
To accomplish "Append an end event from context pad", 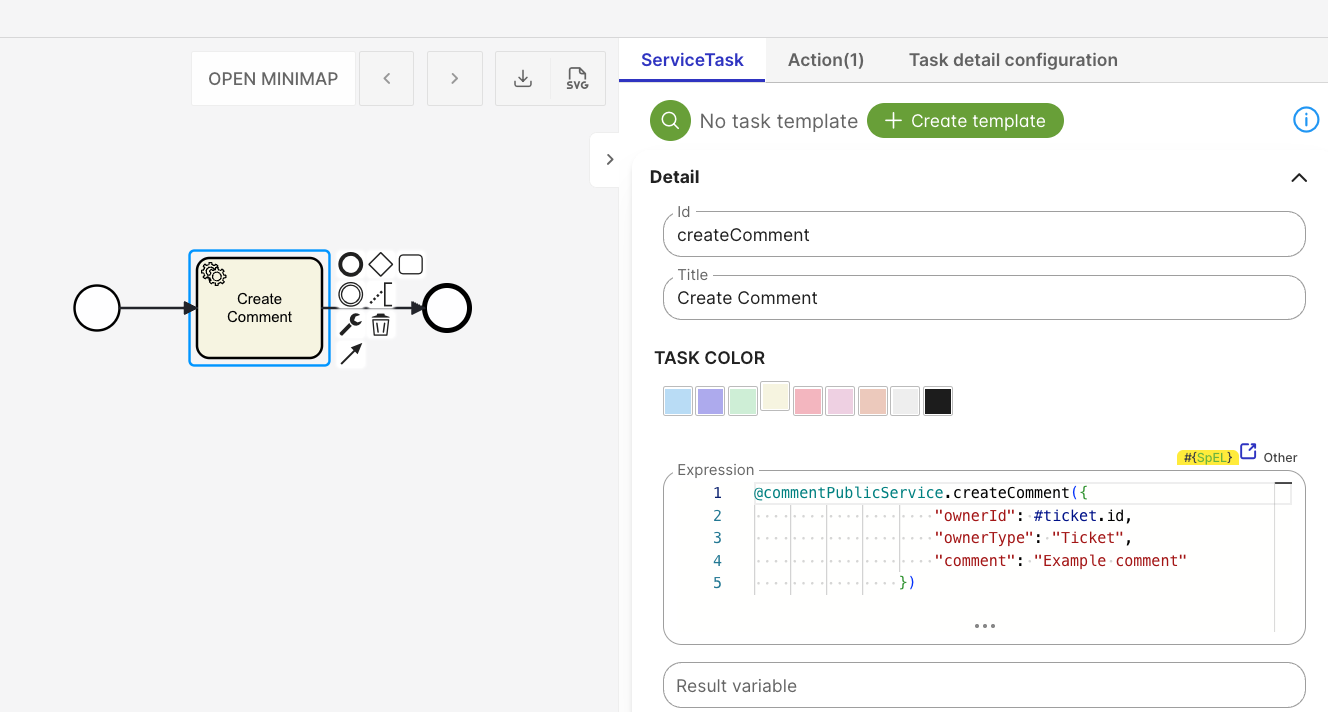I will click(x=350, y=265).
